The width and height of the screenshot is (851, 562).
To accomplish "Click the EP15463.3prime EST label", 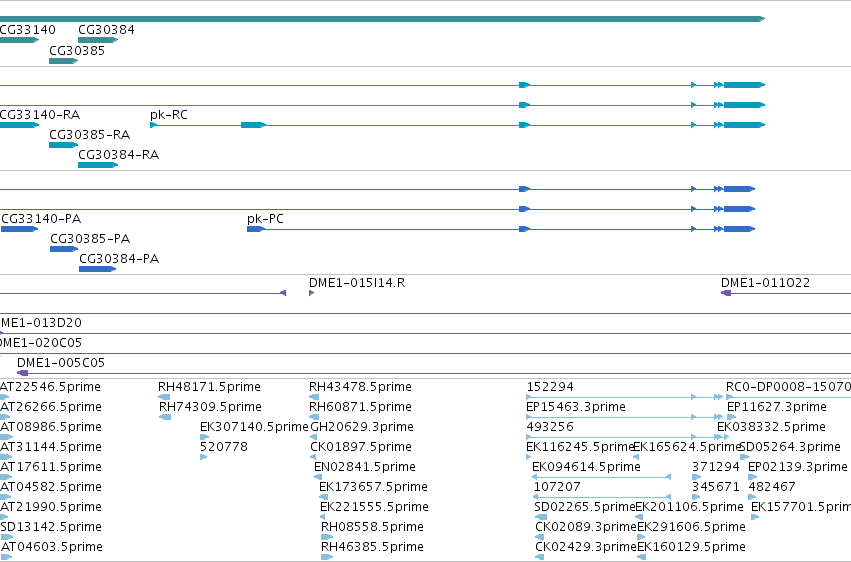I will click(x=576, y=407).
